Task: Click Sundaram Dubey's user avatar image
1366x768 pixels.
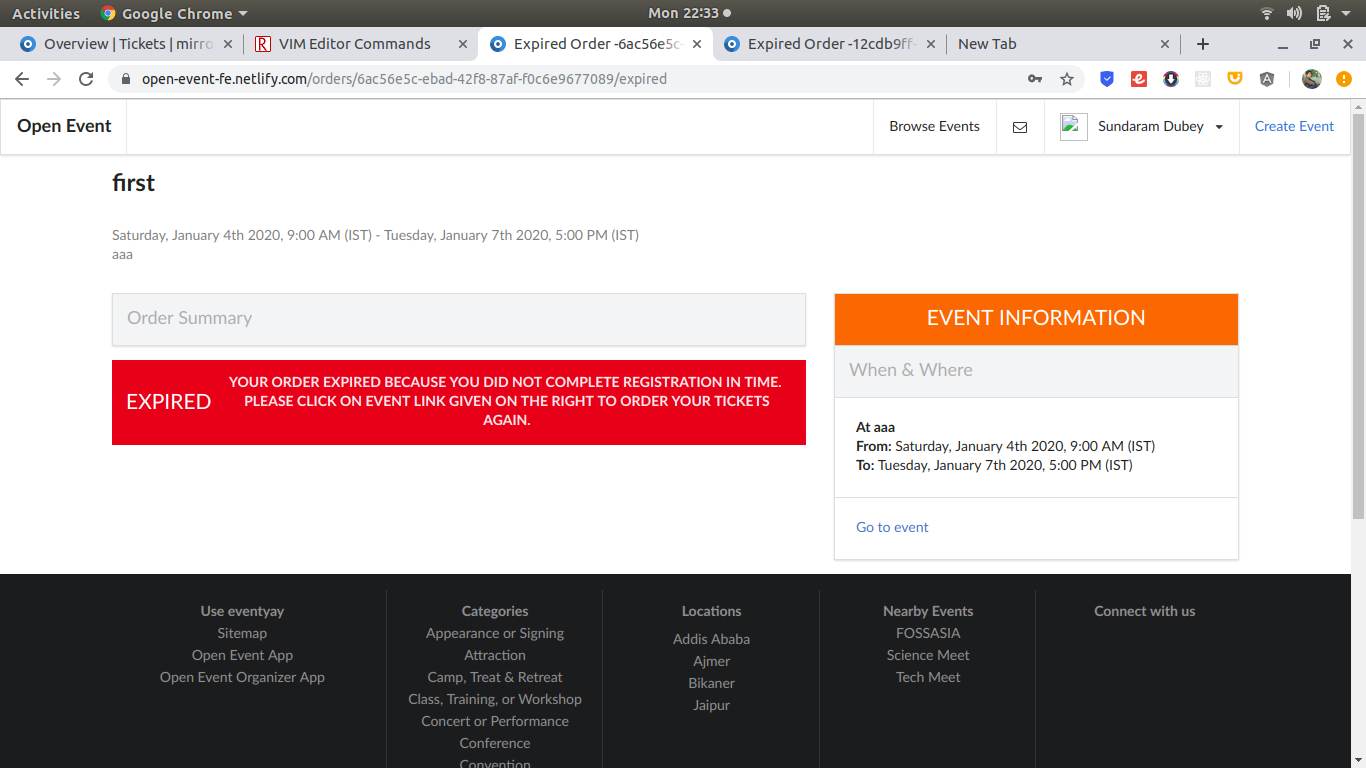Action: [1074, 127]
